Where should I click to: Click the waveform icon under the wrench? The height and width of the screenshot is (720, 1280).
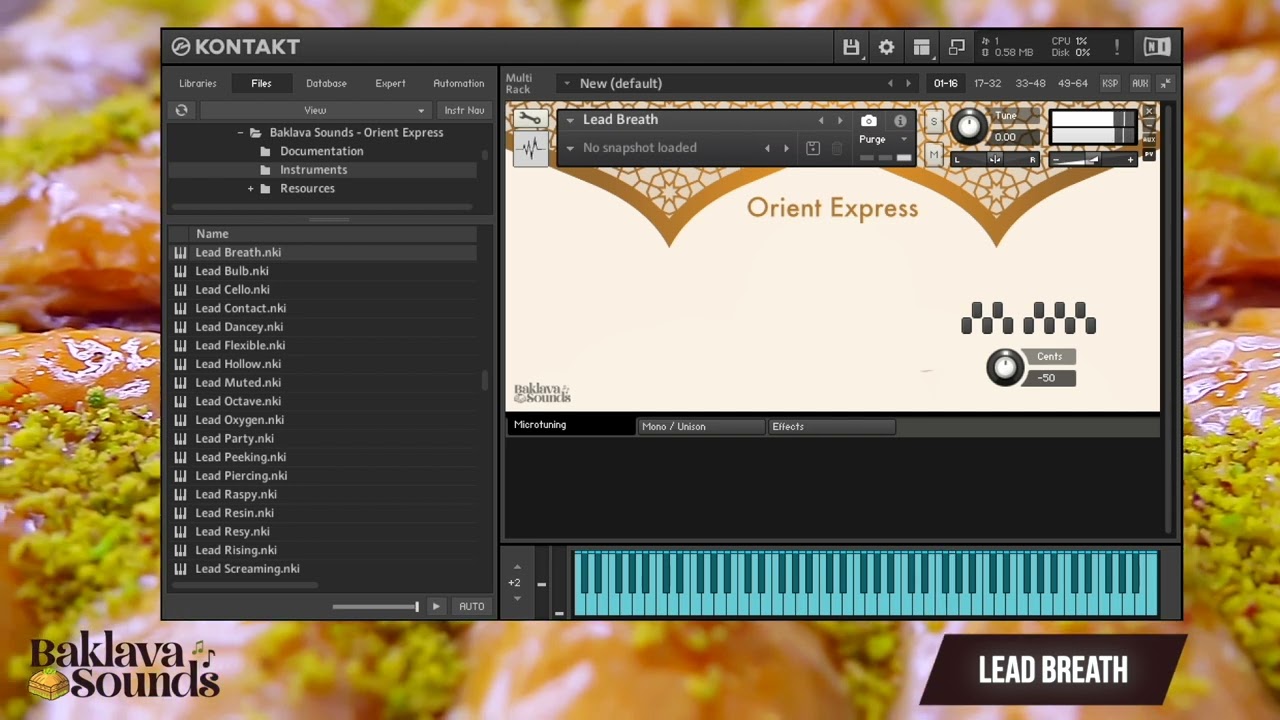coord(530,149)
